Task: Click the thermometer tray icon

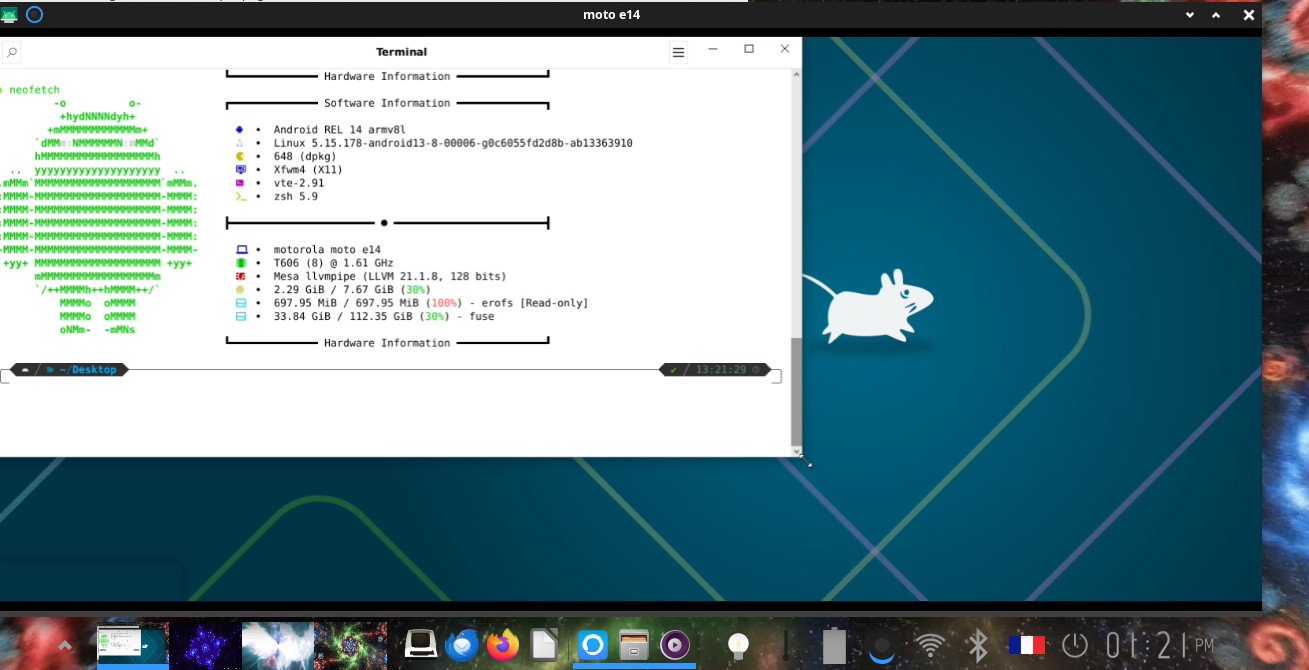Action: (x=786, y=645)
